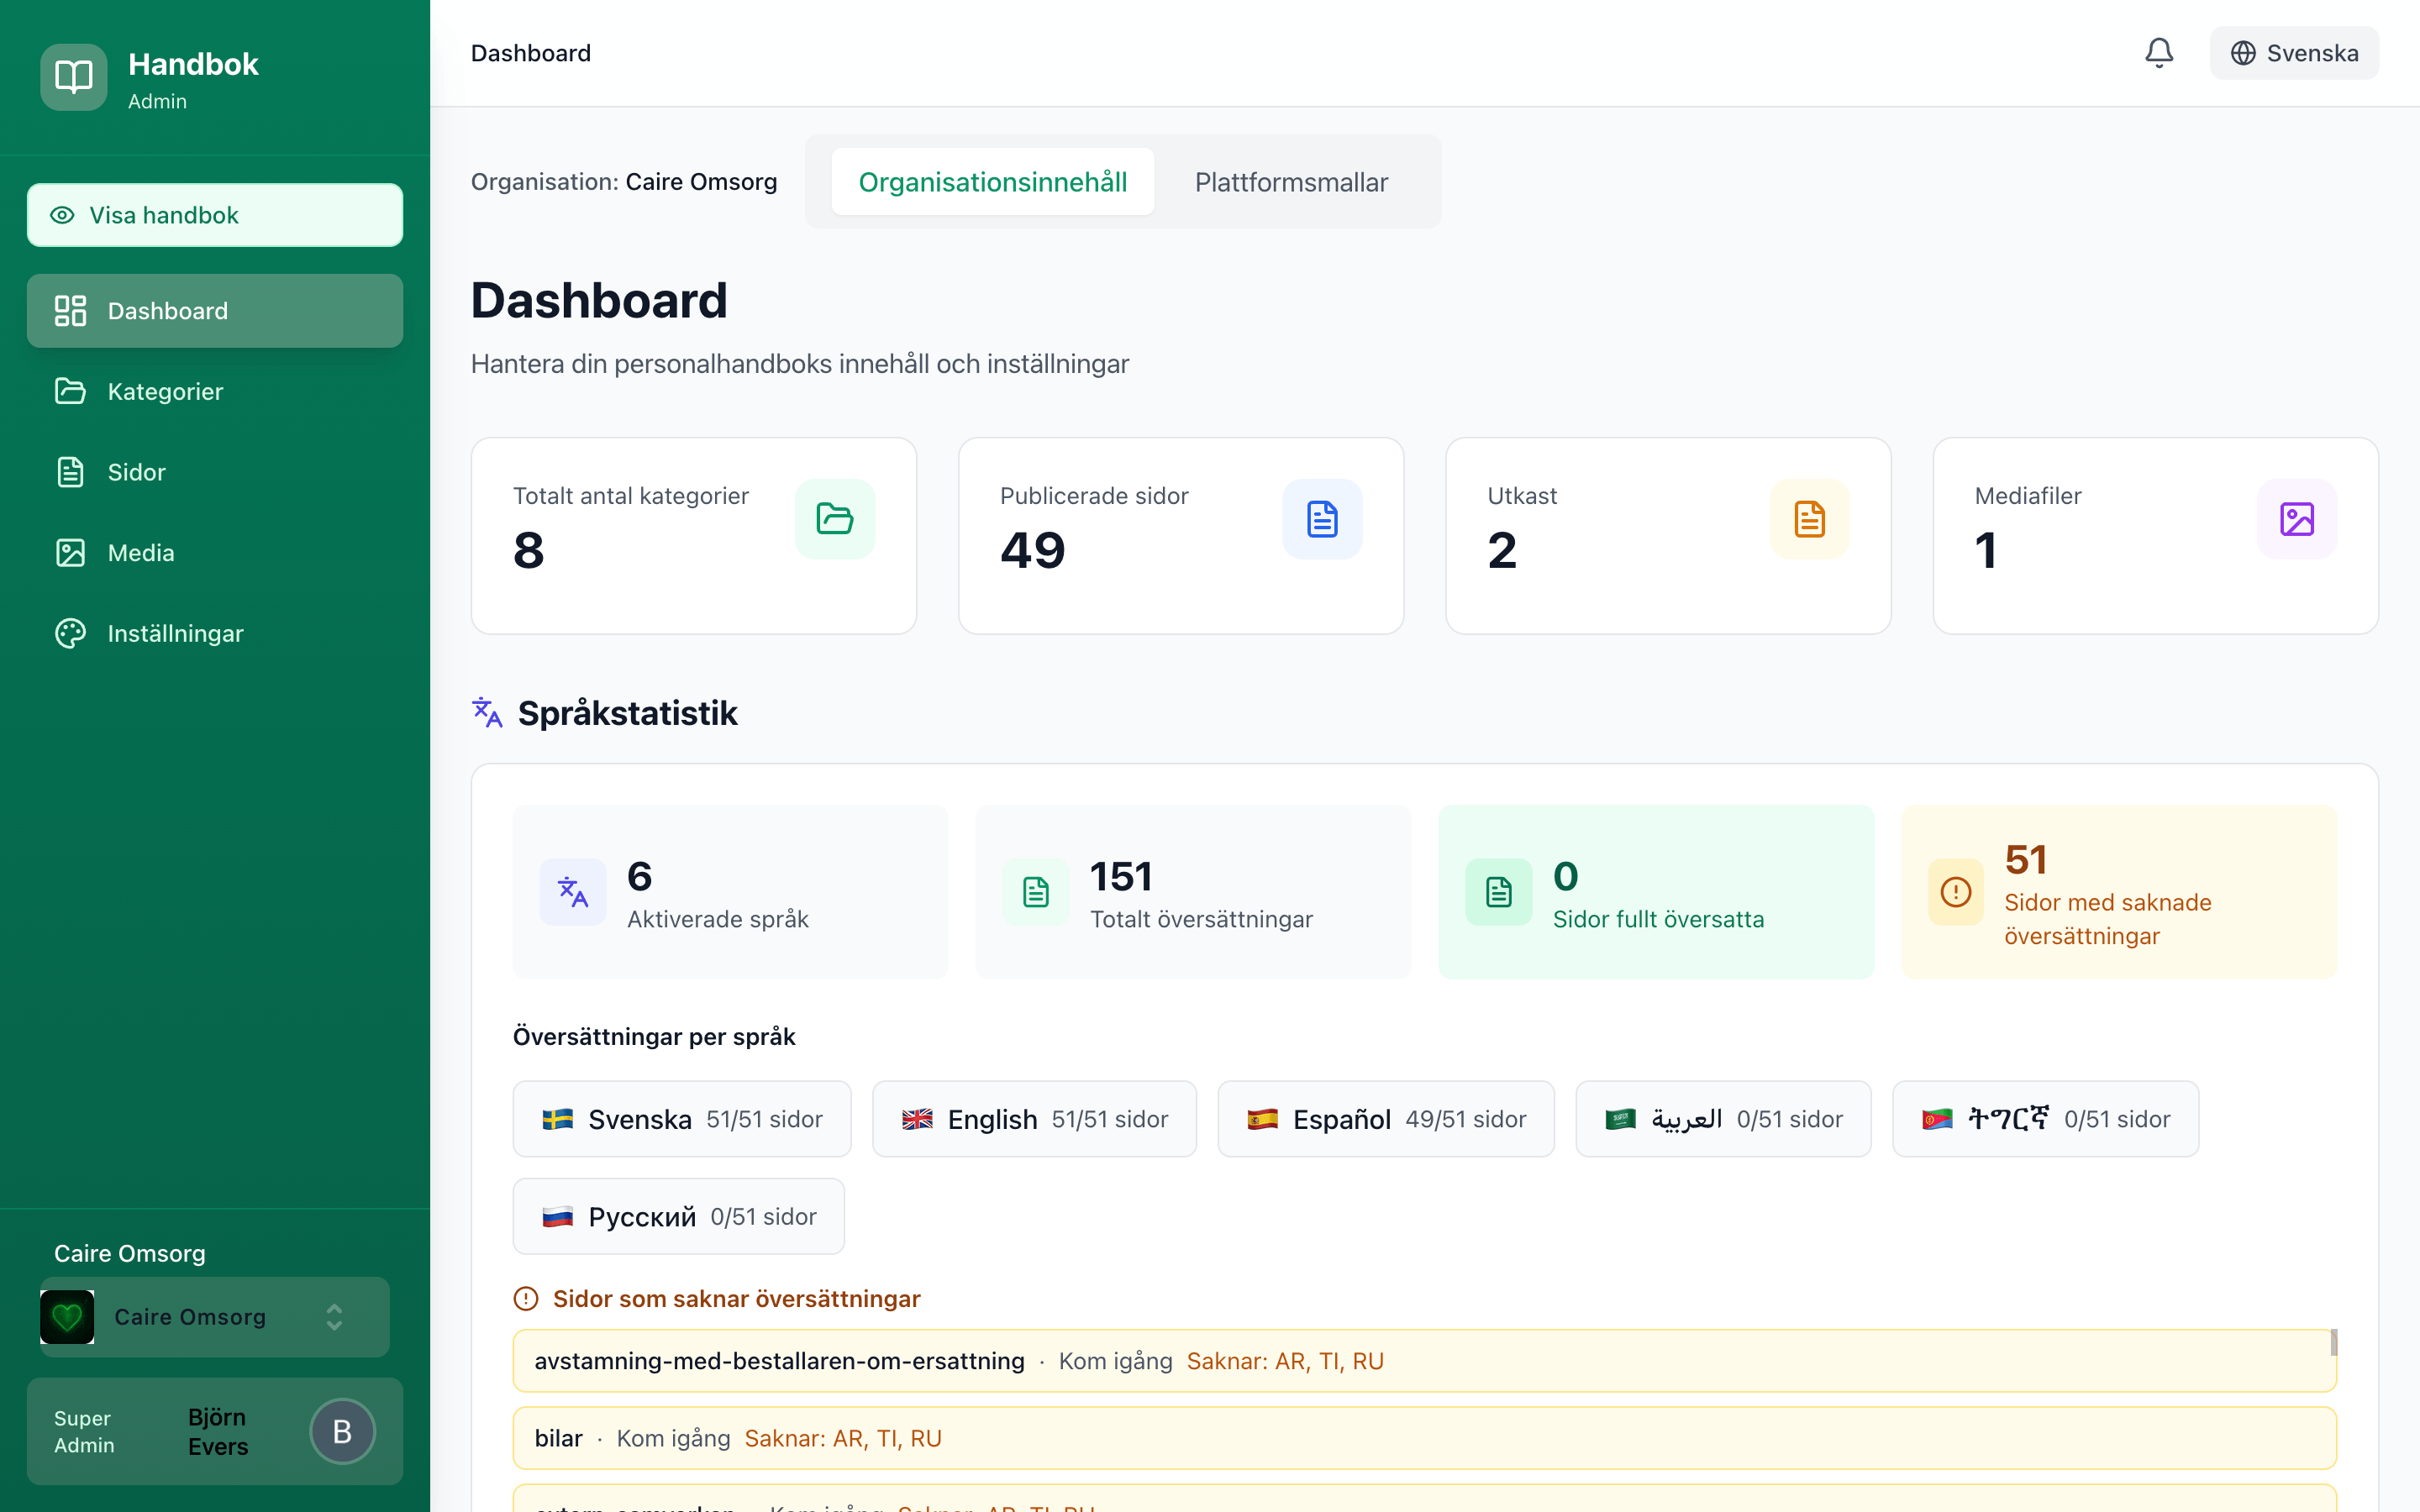Click the Handbok book logo icon

pyautogui.click(x=74, y=77)
